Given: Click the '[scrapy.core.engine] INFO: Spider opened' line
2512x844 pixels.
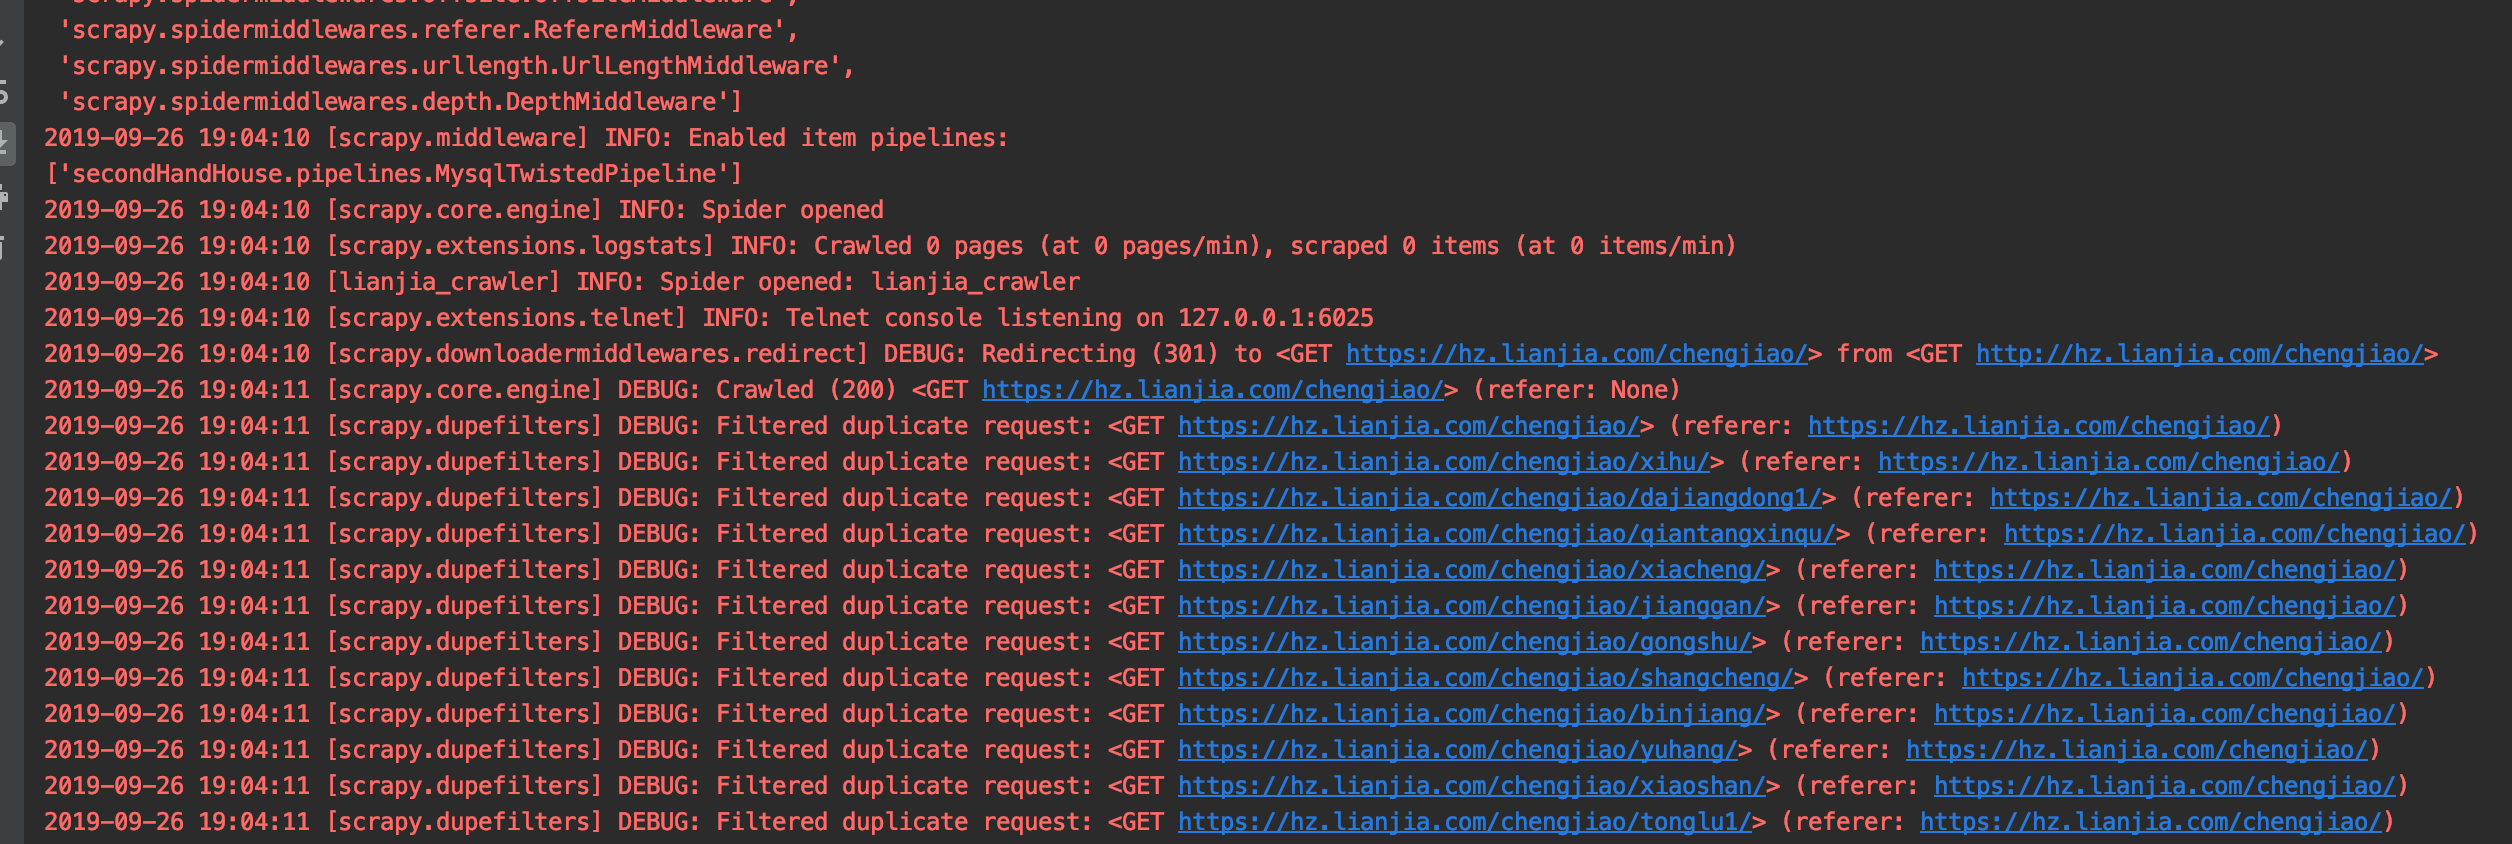Looking at the screenshot, I should point(464,210).
